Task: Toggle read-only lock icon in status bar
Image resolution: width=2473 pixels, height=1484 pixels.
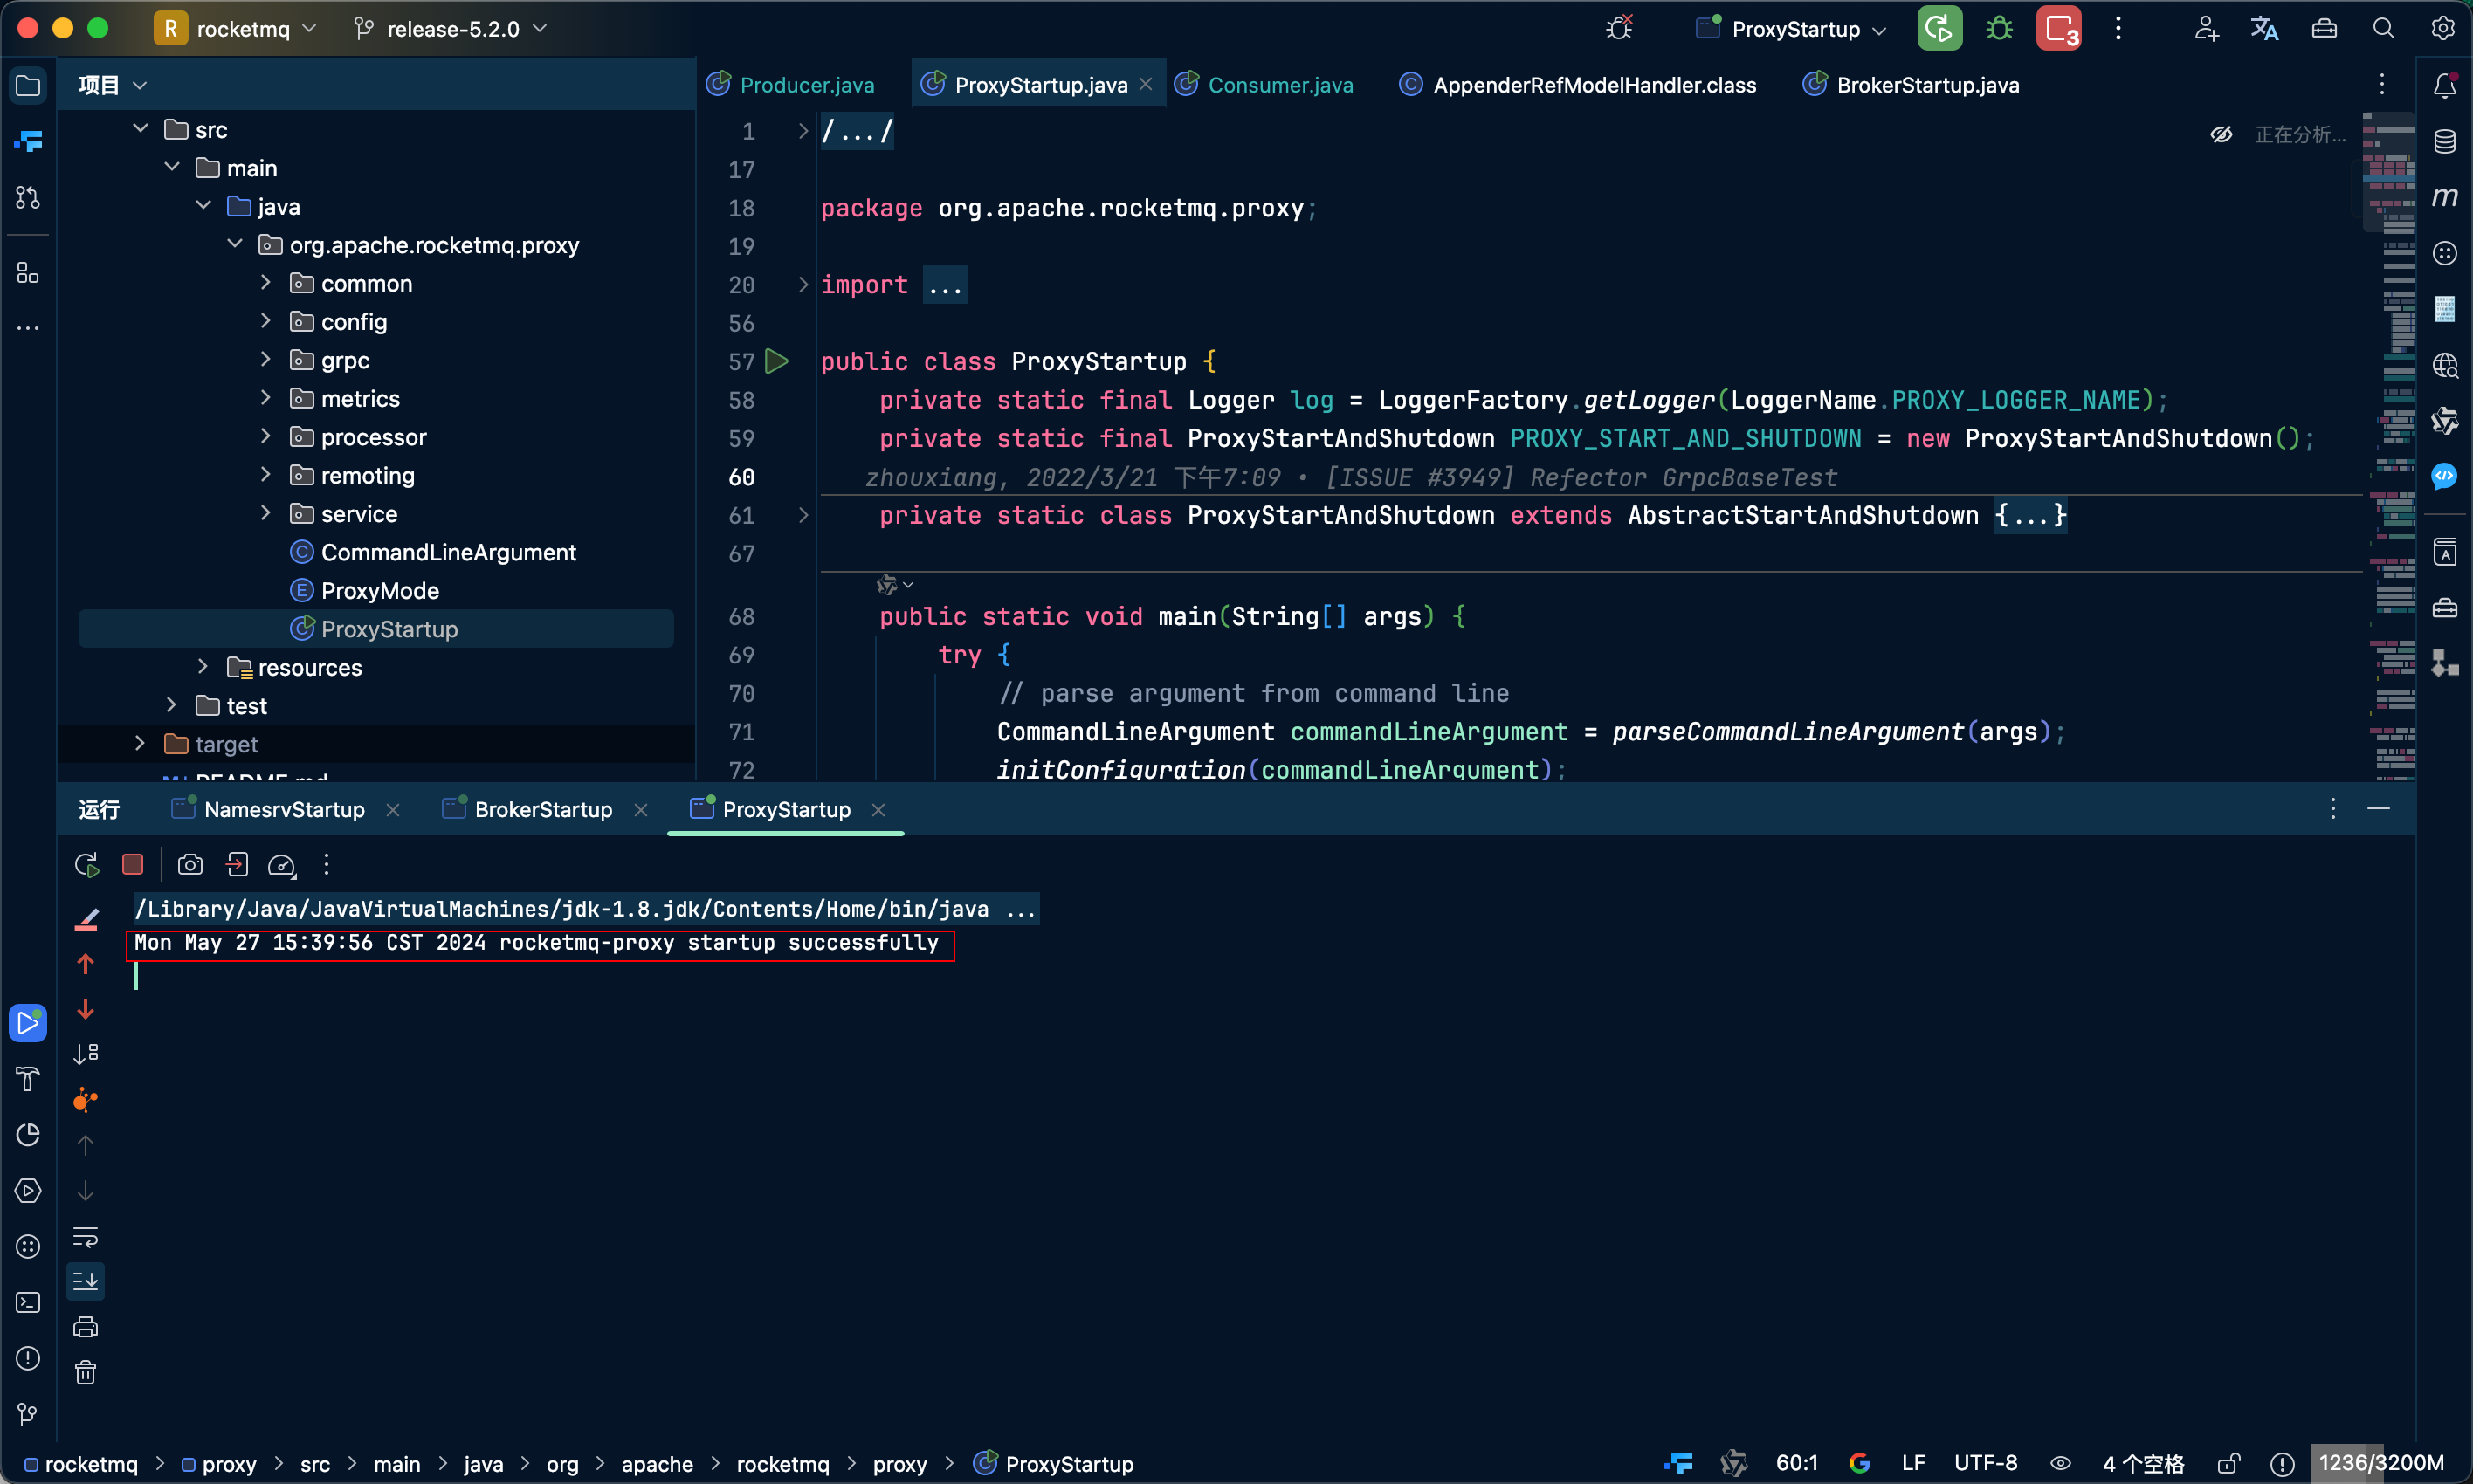Action: pos(2228,1463)
